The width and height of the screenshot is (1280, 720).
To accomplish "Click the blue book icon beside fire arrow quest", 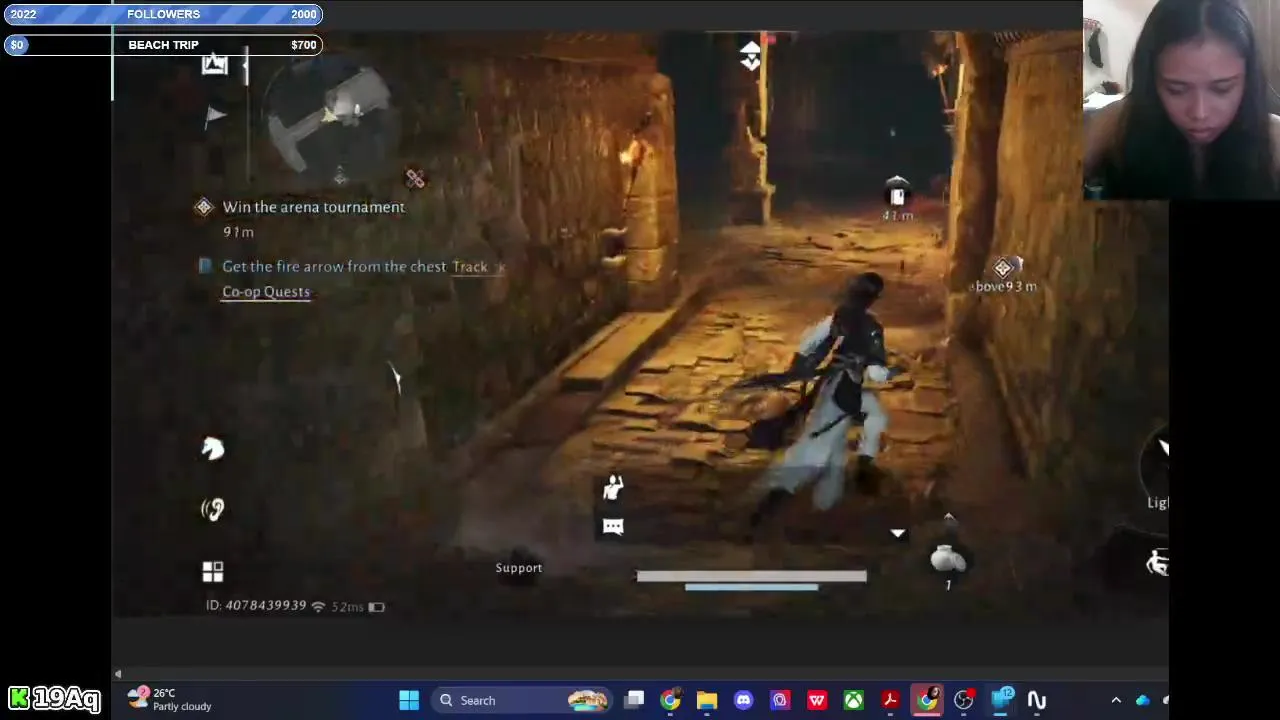I will coord(205,266).
